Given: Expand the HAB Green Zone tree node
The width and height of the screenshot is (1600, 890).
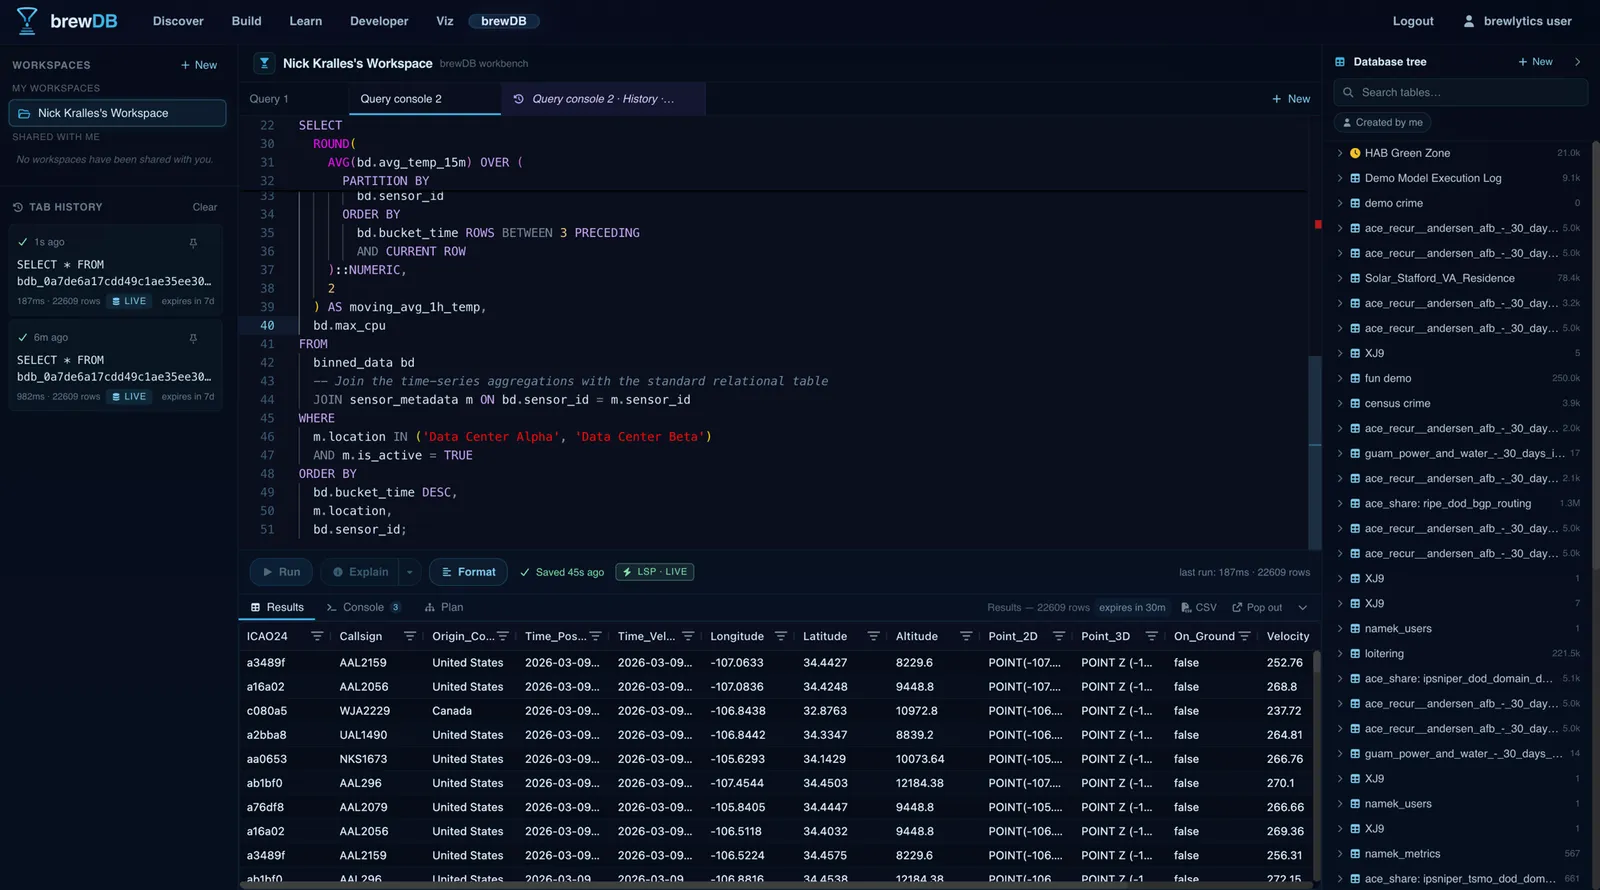Looking at the screenshot, I should click(1340, 153).
